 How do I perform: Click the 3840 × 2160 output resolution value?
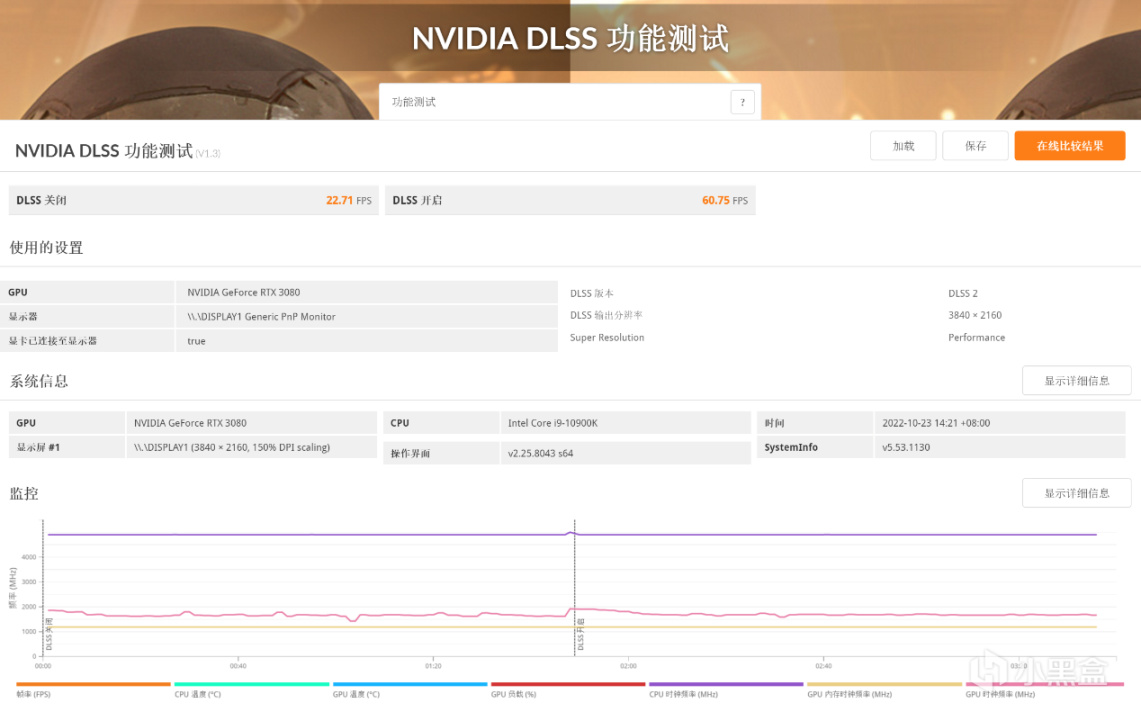coord(975,315)
